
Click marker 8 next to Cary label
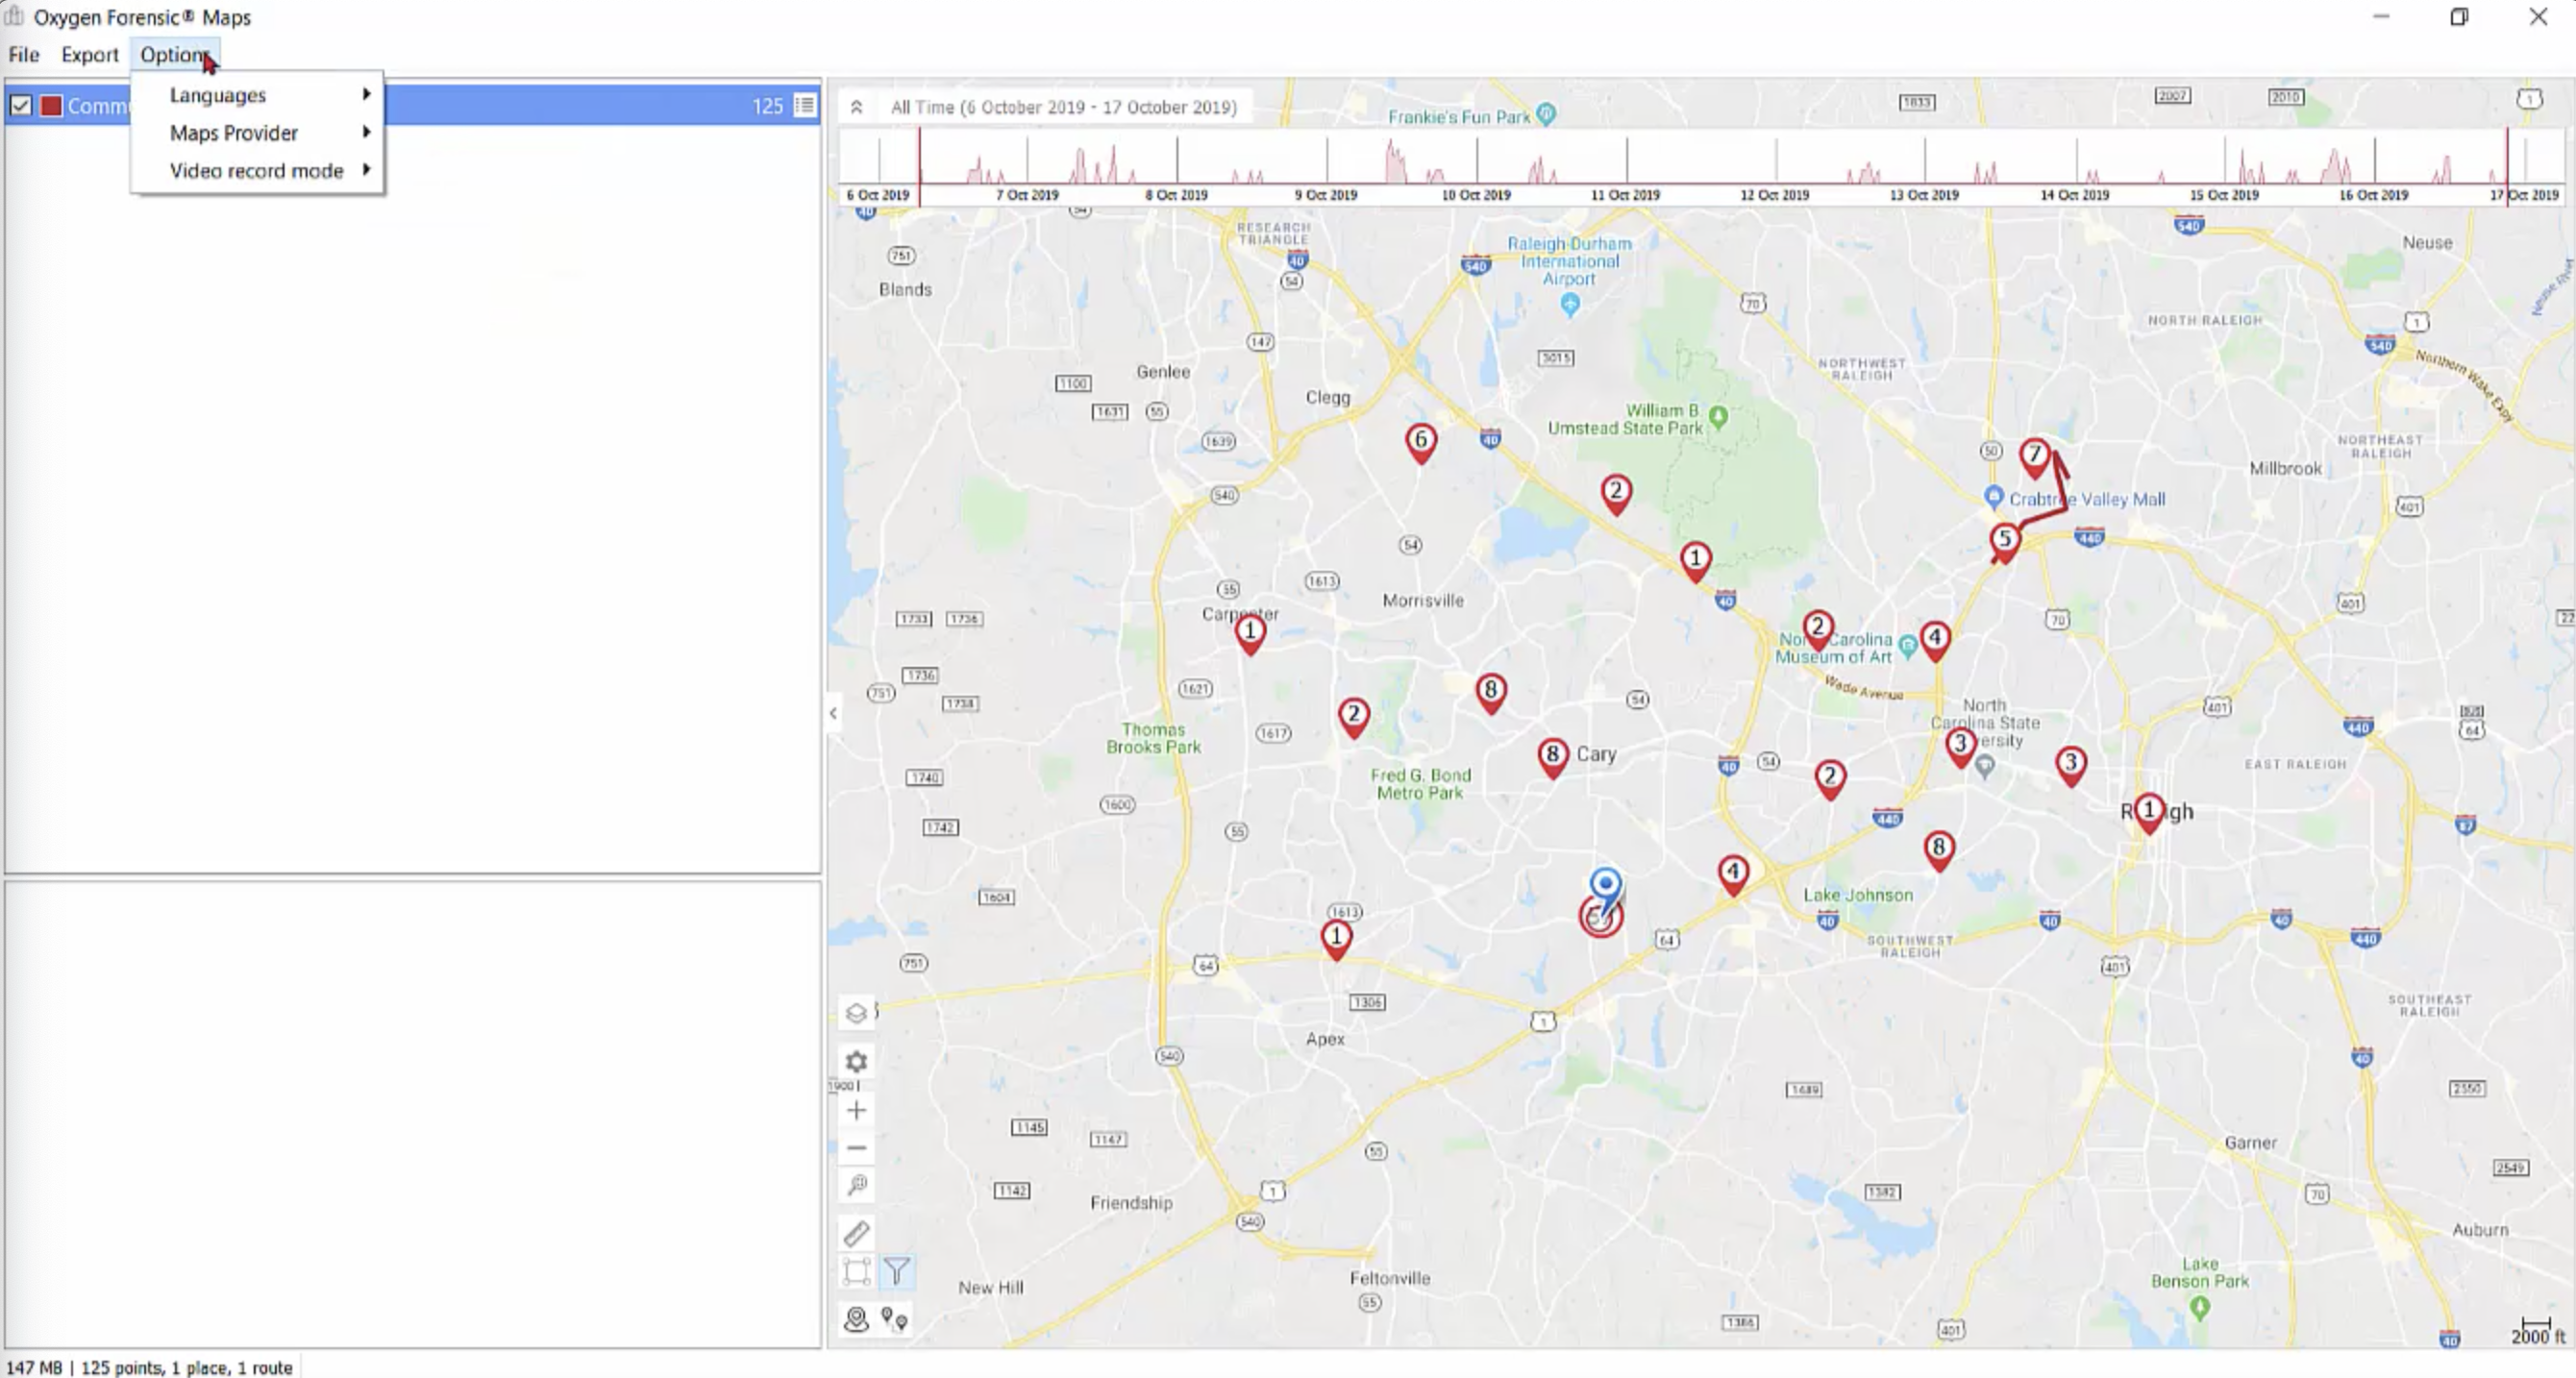point(1552,756)
